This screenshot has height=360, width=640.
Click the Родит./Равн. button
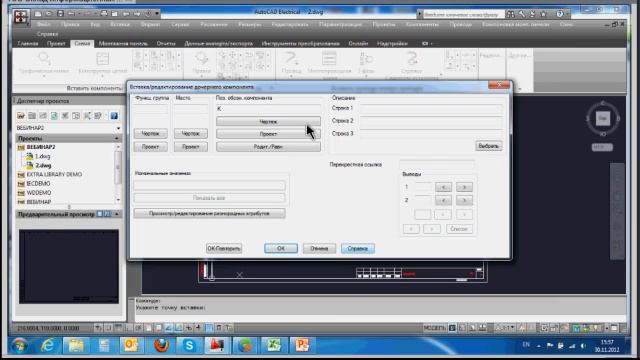268,147
